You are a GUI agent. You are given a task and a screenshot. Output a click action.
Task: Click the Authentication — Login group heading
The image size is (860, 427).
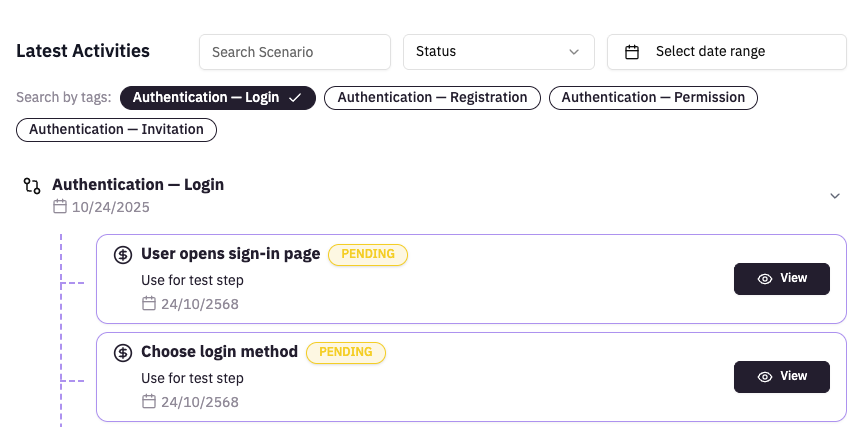coord(138,185)
